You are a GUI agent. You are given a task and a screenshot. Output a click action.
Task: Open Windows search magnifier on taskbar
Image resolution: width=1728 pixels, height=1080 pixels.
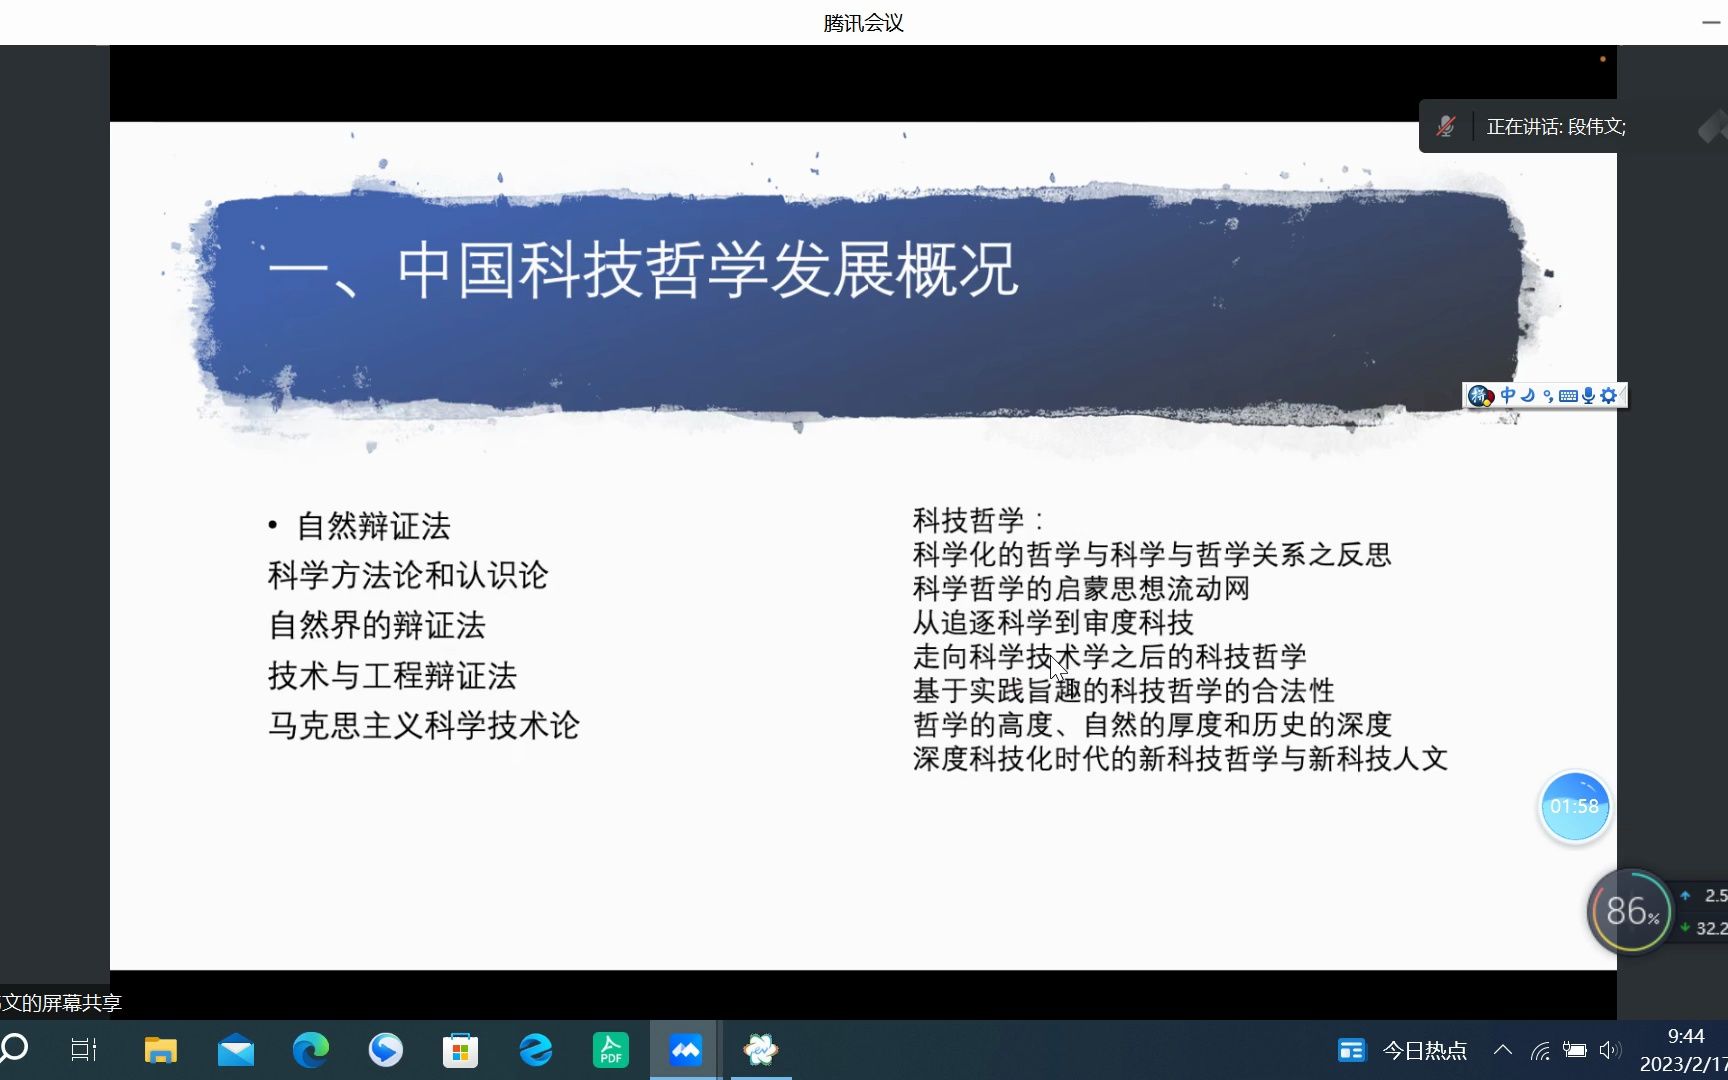point(14,1049)
